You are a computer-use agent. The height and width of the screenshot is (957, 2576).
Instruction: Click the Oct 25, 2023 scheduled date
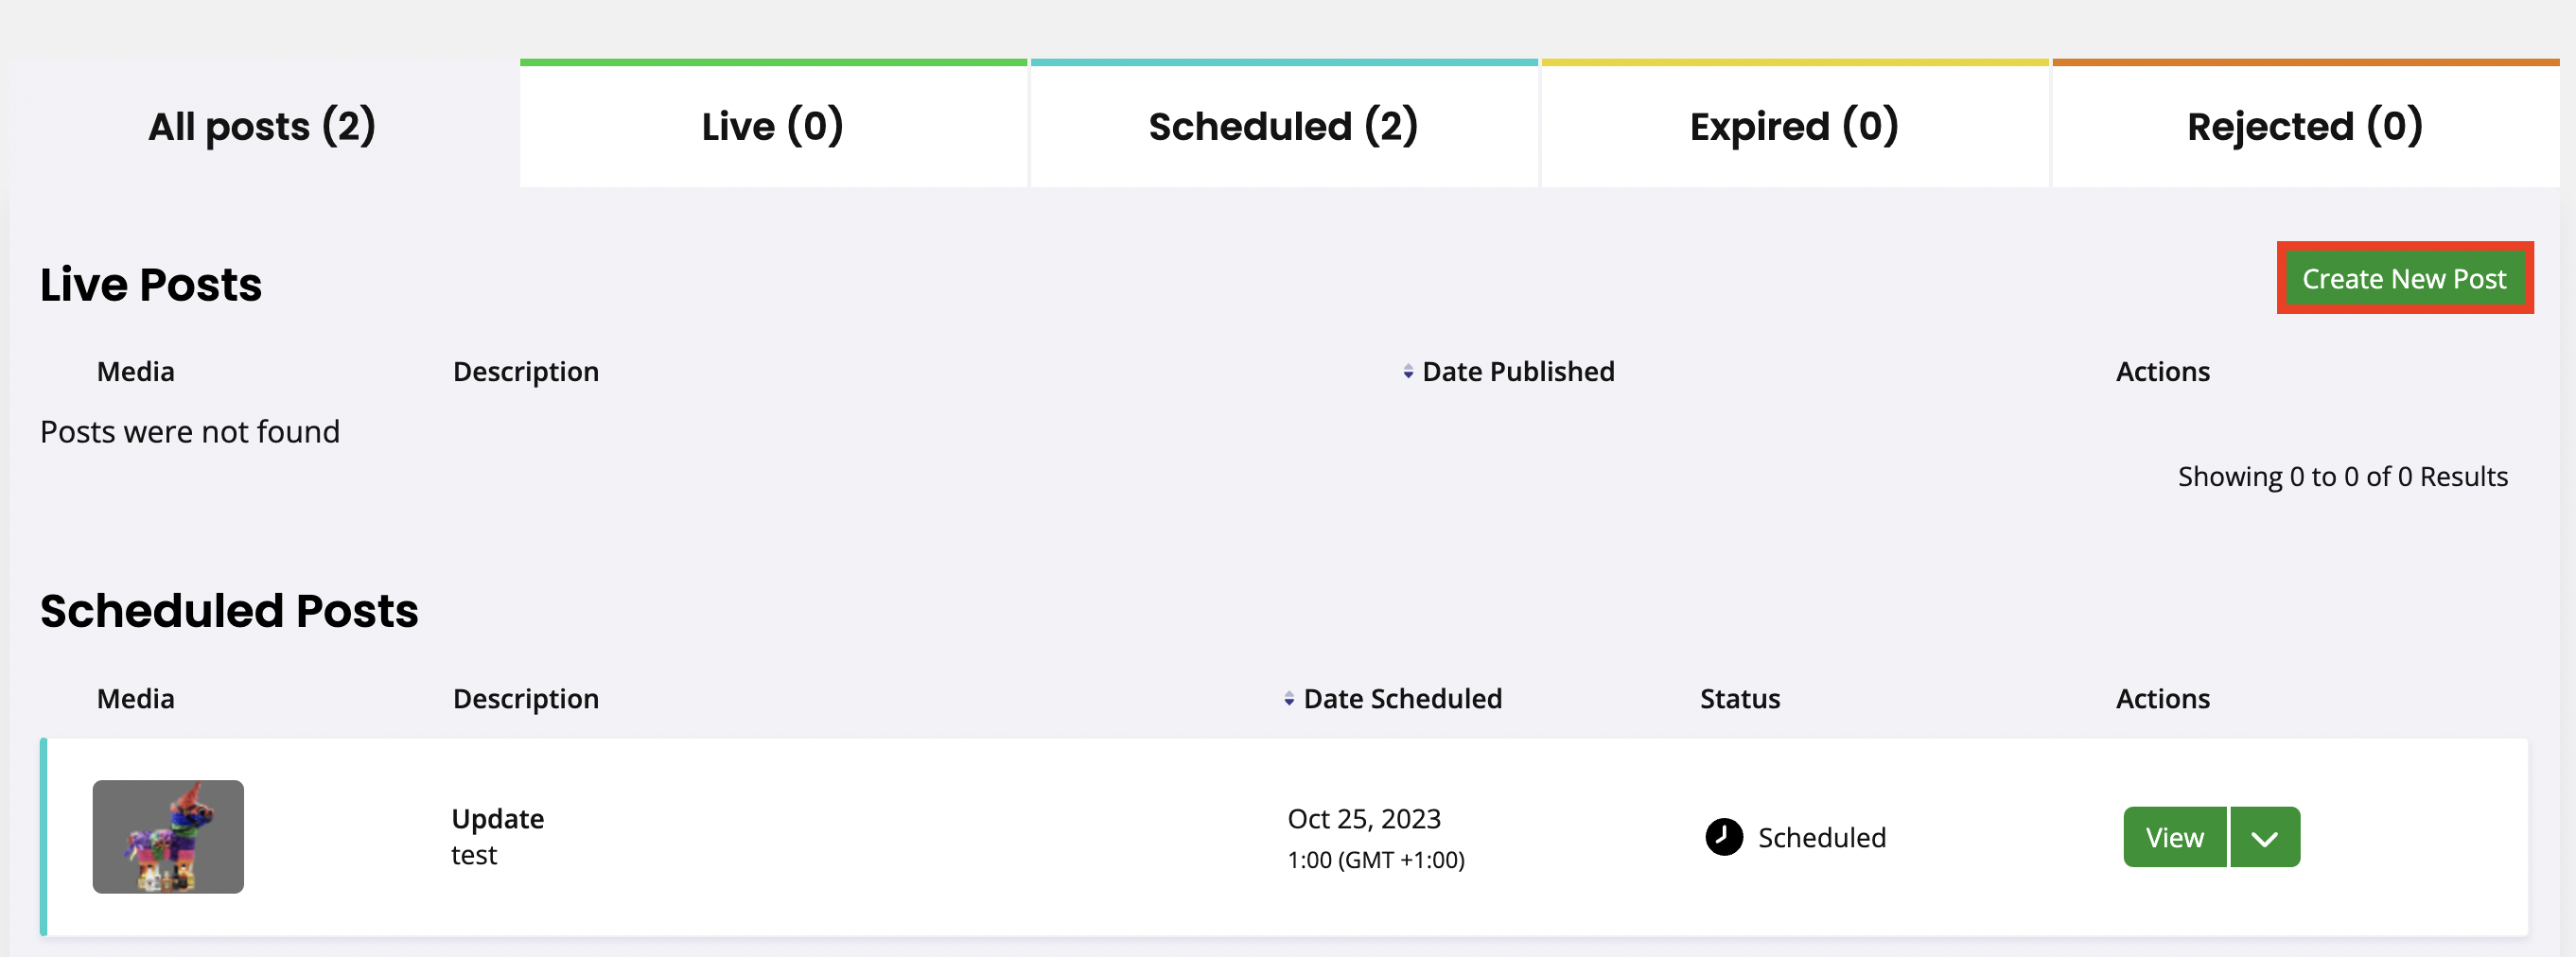(1363, 819)
